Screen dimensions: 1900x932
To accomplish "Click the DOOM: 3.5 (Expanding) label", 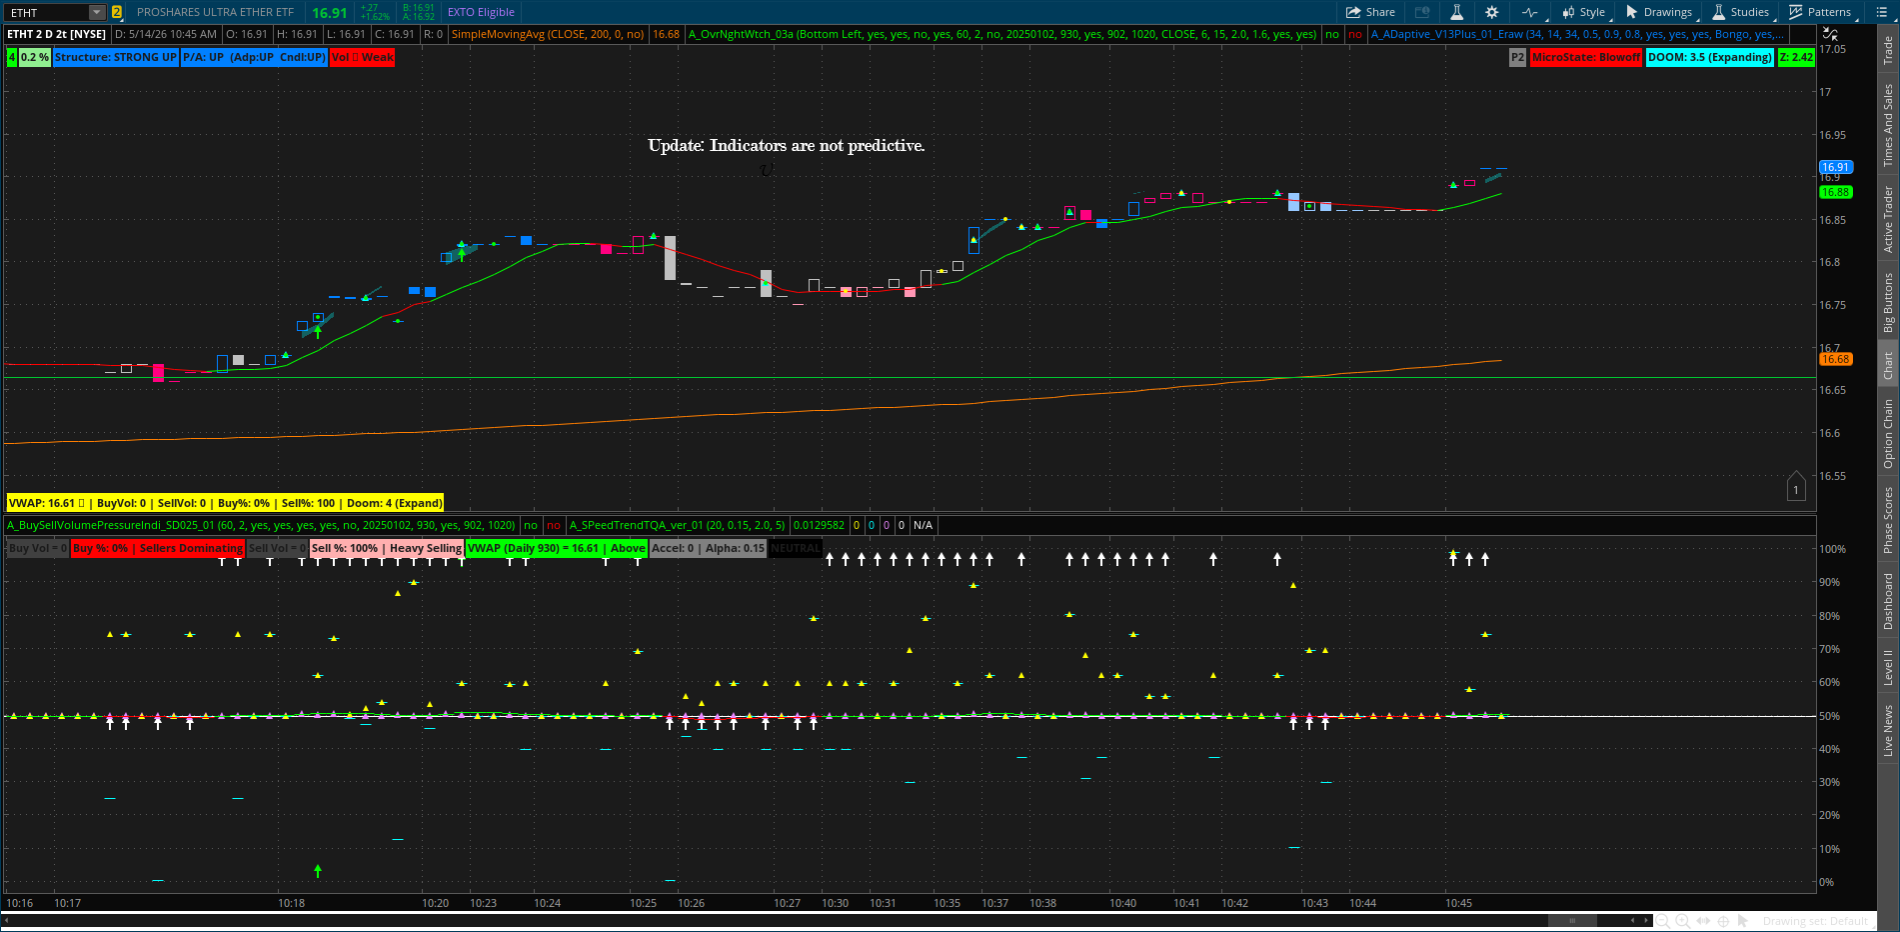I will [x=1709, y=57].
